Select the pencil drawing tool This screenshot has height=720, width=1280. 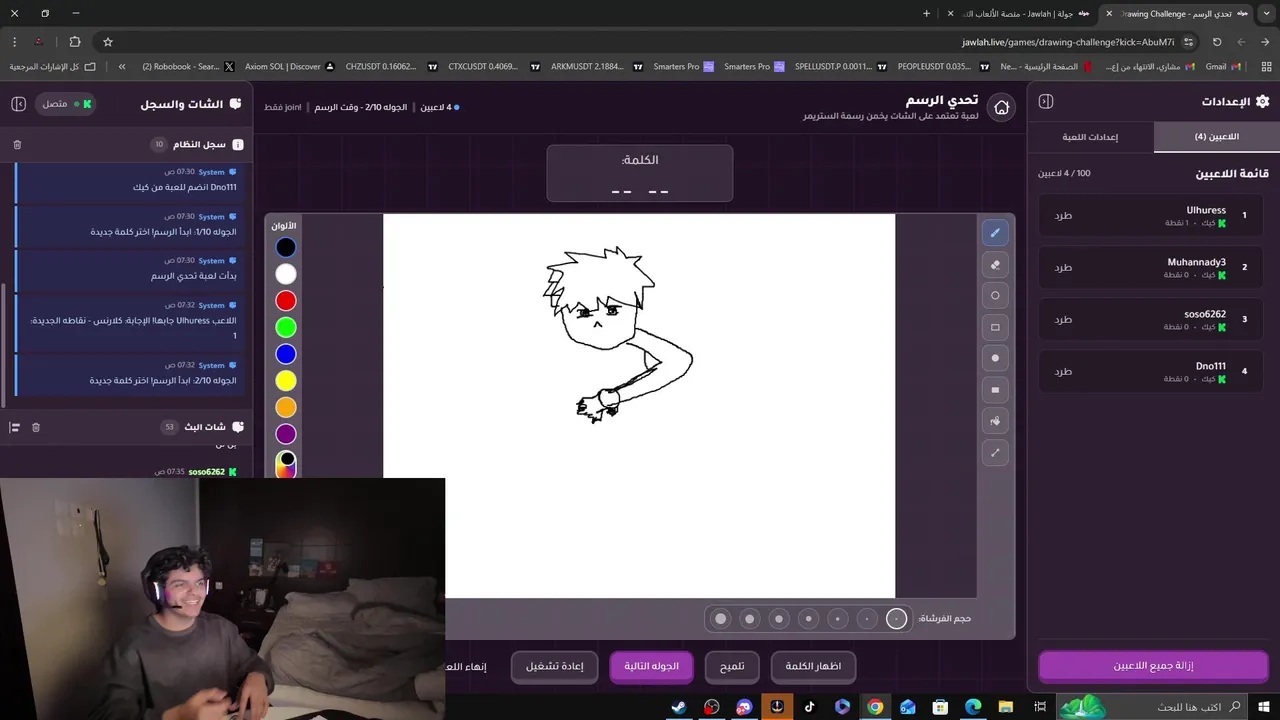[x=995, y=233]
